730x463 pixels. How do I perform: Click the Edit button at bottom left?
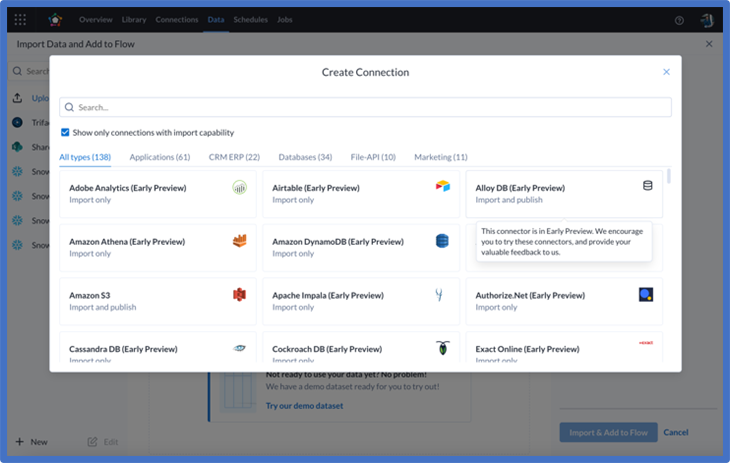coord(103,442)
